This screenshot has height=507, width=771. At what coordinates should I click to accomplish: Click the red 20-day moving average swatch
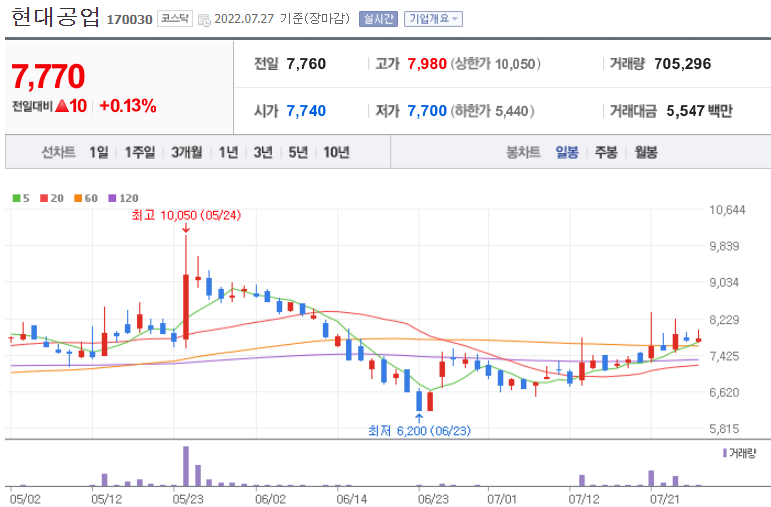coord(44,198)
